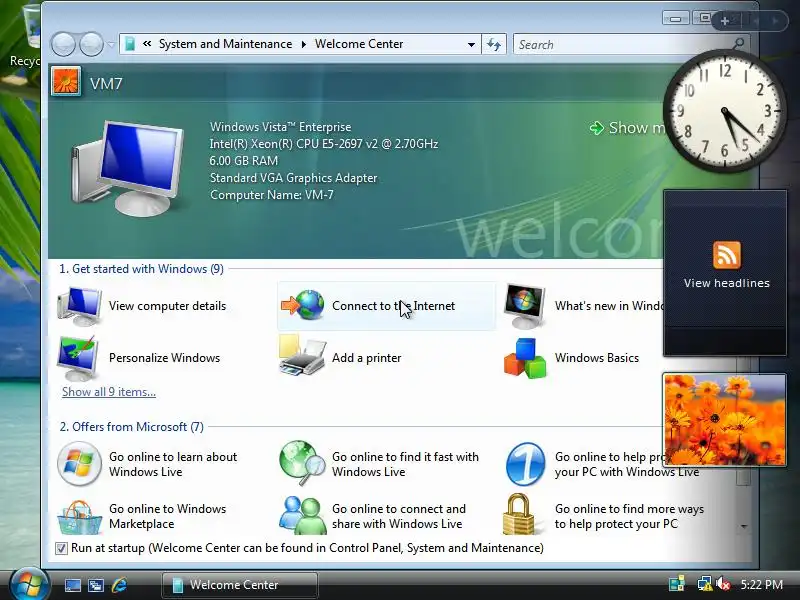Click the find it fast globe magnifier icon

[303, 463]
